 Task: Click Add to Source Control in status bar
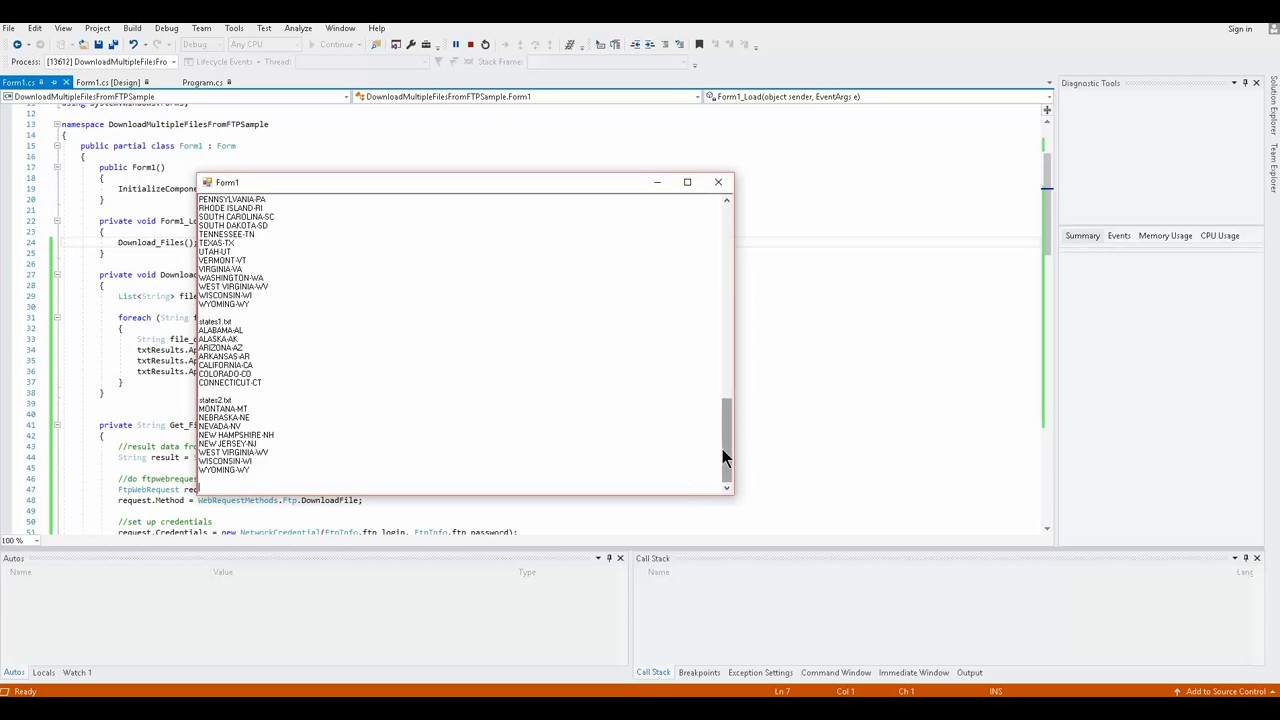click(x=1226, y=691)
